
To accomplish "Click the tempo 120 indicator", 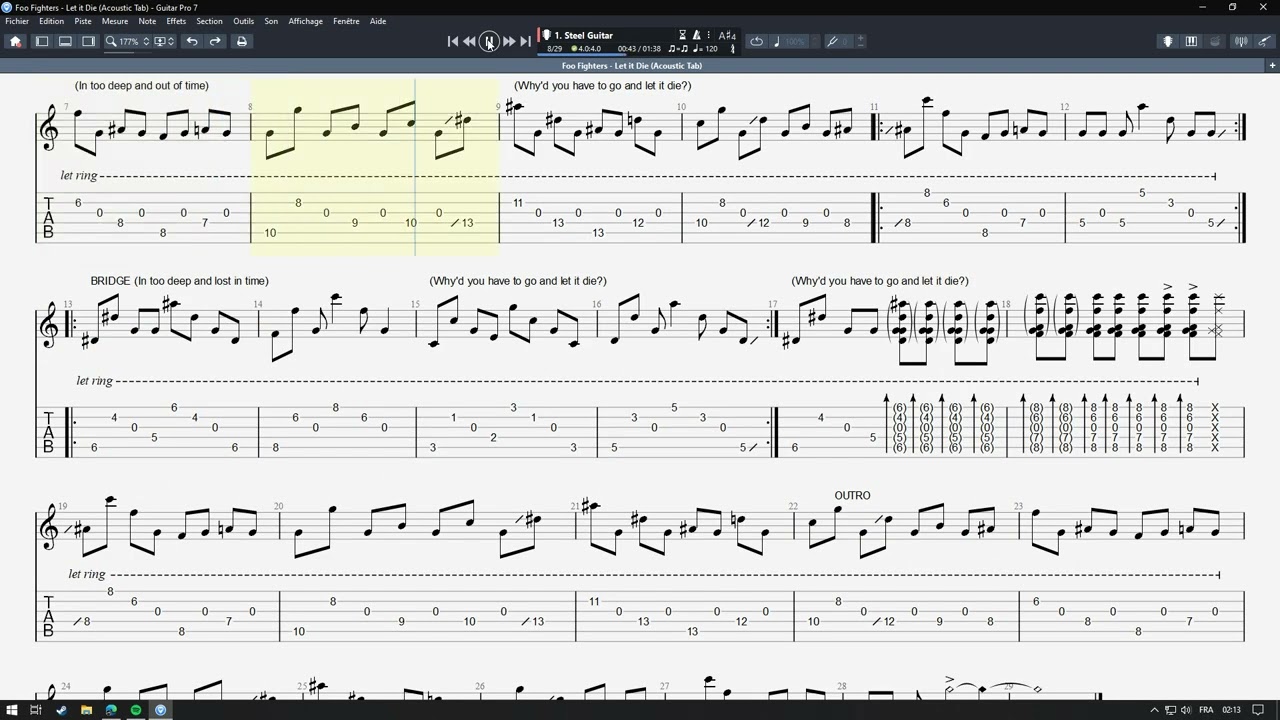I will [706, 48].
